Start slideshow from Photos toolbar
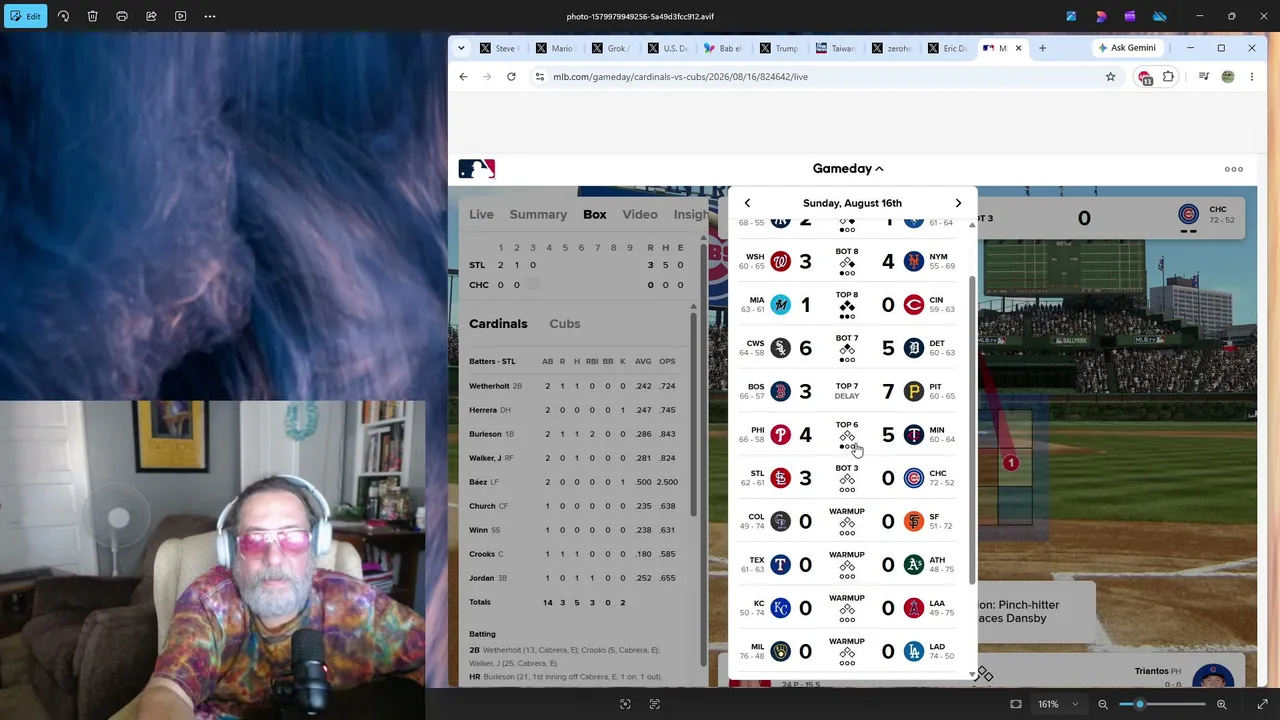1280x720 pixels. coord(180,16)
